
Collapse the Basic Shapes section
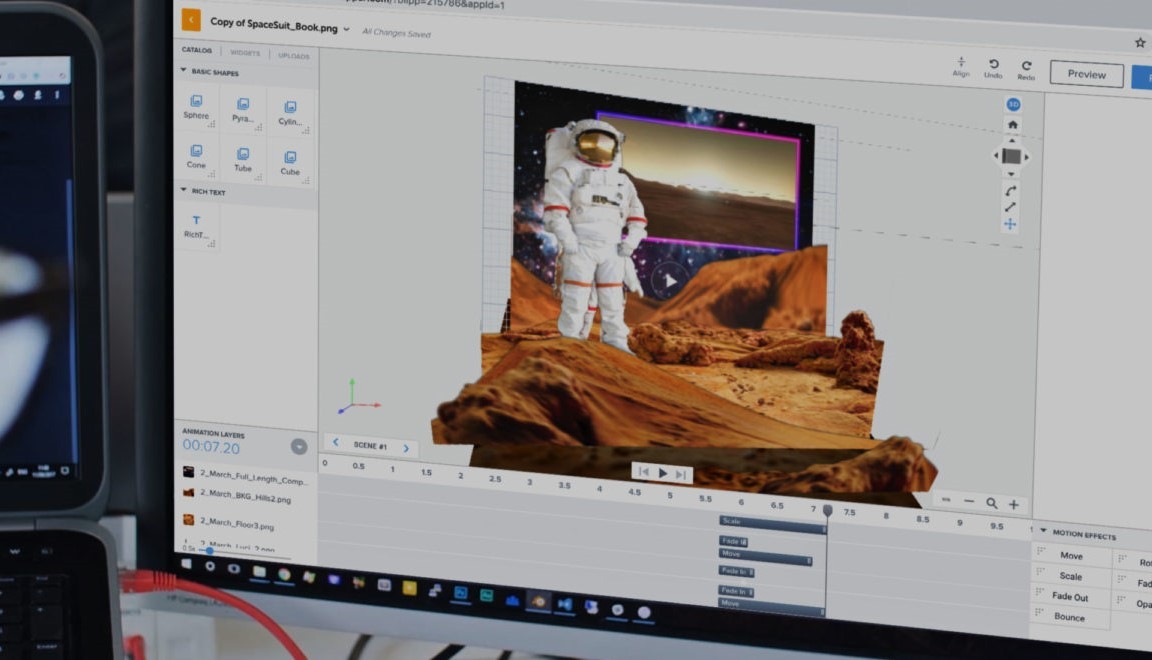[x=183, y=71]
